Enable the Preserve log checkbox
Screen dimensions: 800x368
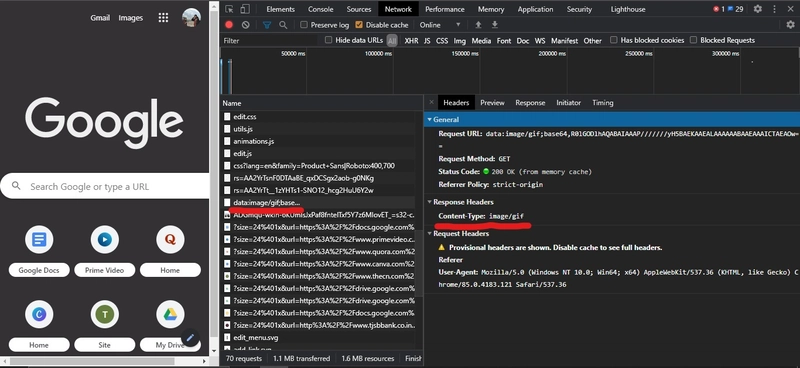[x=304, y=24]
